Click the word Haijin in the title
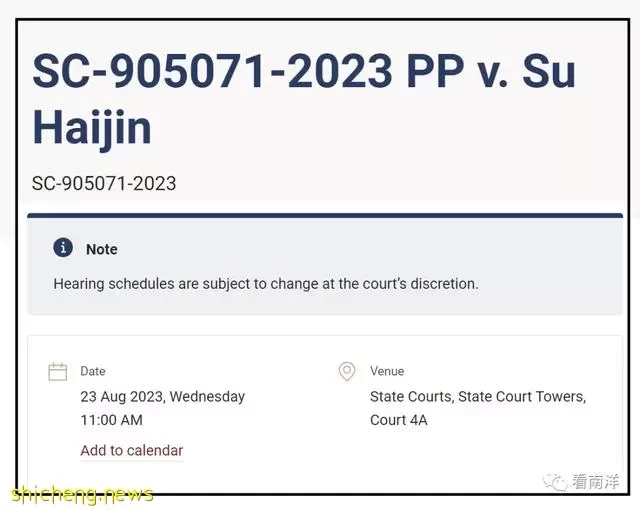 (92, 129)
